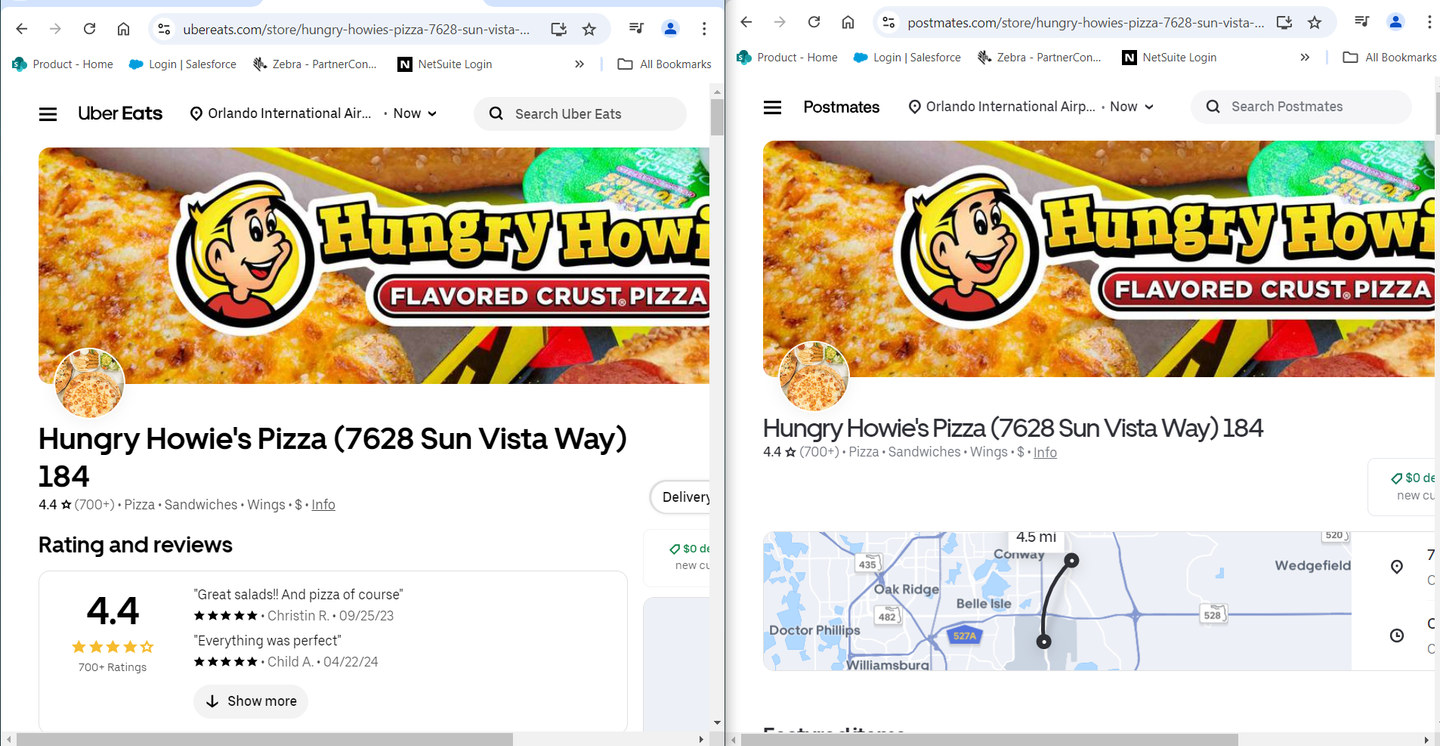This screenshot has height=746, width=1440.
Task: Open Login | Salesforce bookmark in Postmates window
Action: click(x=908, y=57)
